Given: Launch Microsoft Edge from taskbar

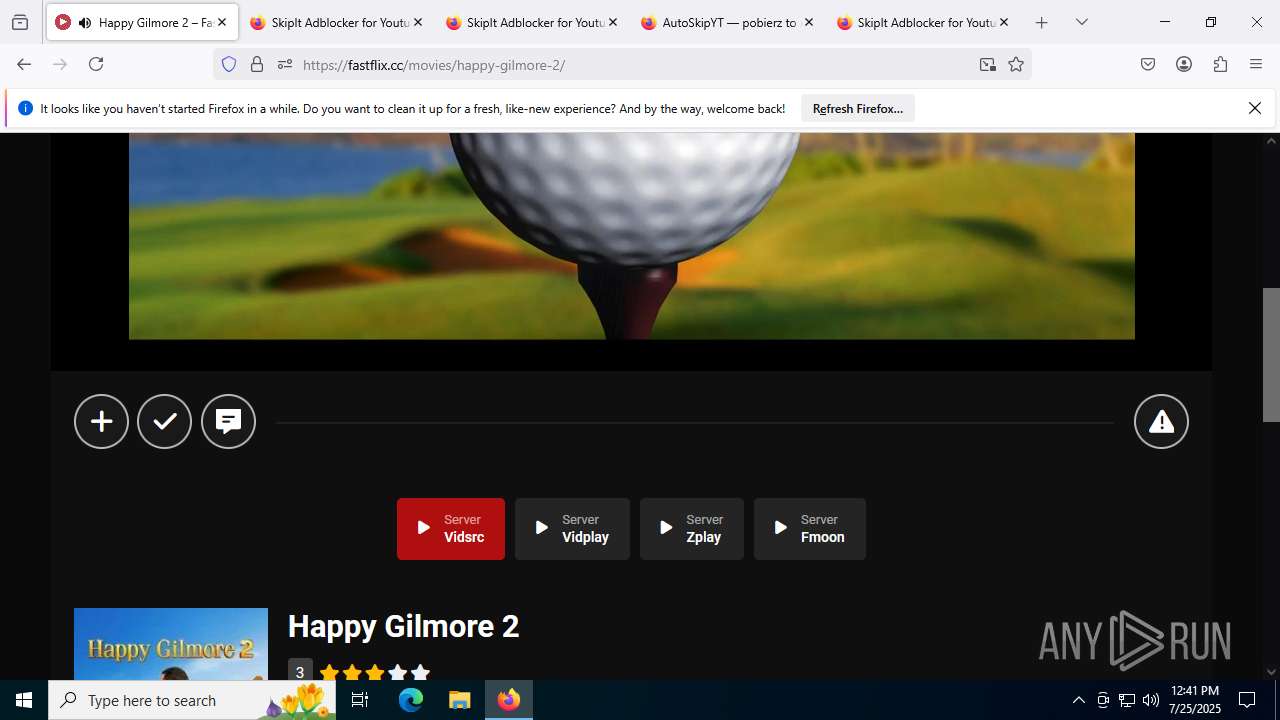Looking at the screenshot, I should pyautogui.click(x=411, y=700).
